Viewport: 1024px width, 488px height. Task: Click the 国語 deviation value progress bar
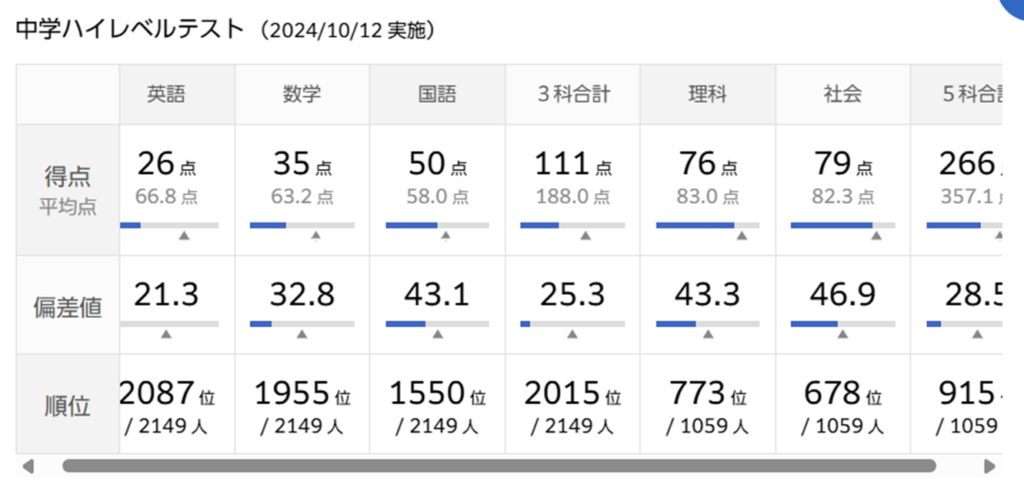tap(437, 323)
